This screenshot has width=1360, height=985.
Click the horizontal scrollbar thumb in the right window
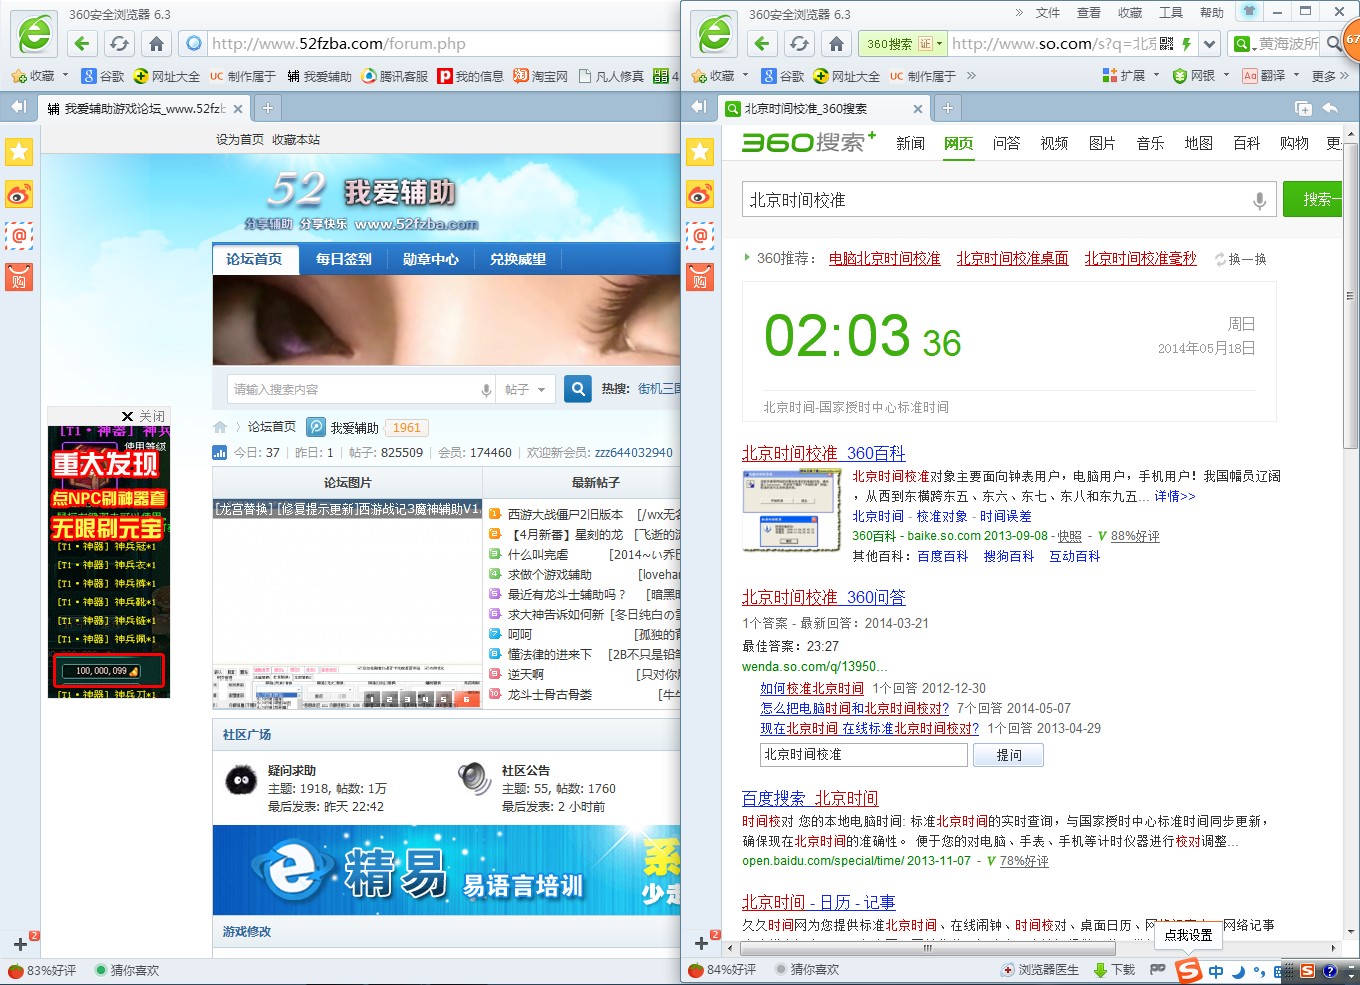tap(930, 948)
